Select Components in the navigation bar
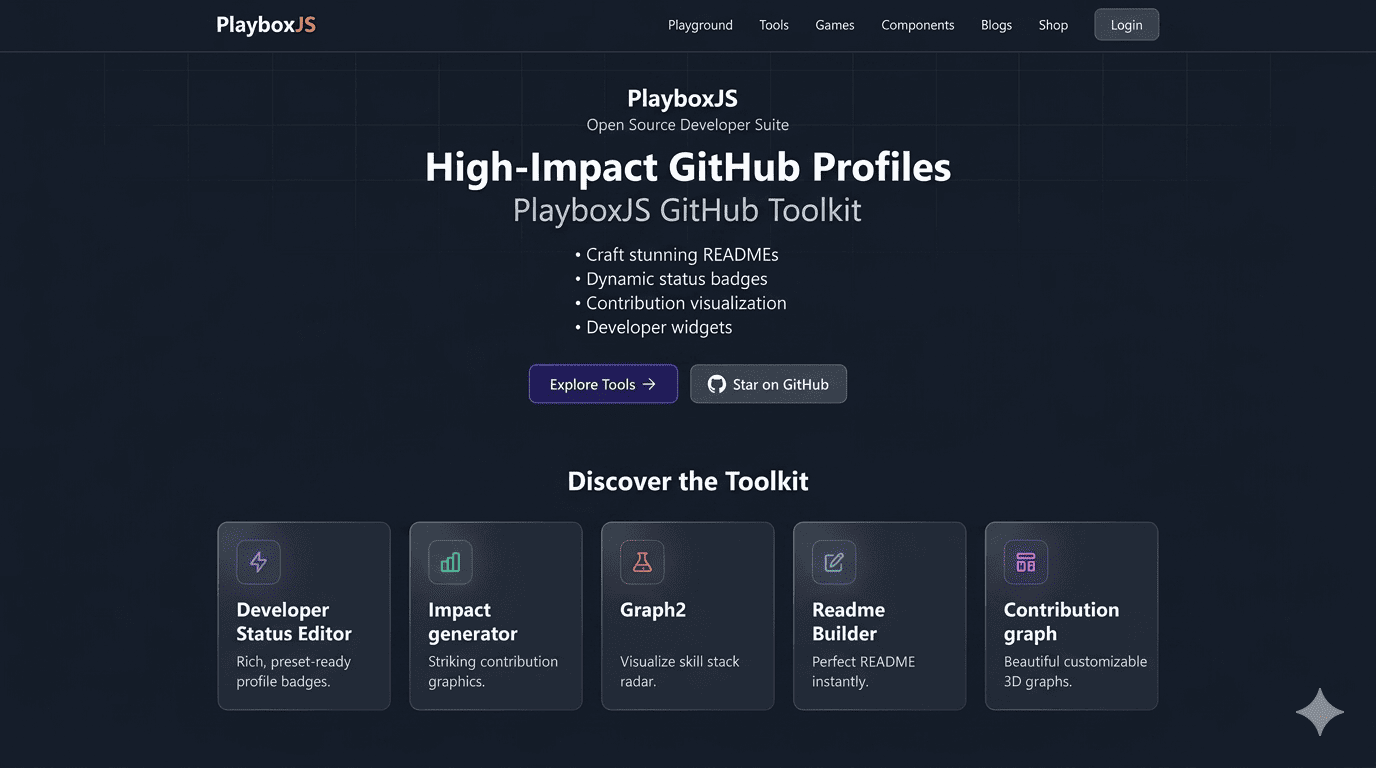 pyautogui.click(x=917, y=24)
